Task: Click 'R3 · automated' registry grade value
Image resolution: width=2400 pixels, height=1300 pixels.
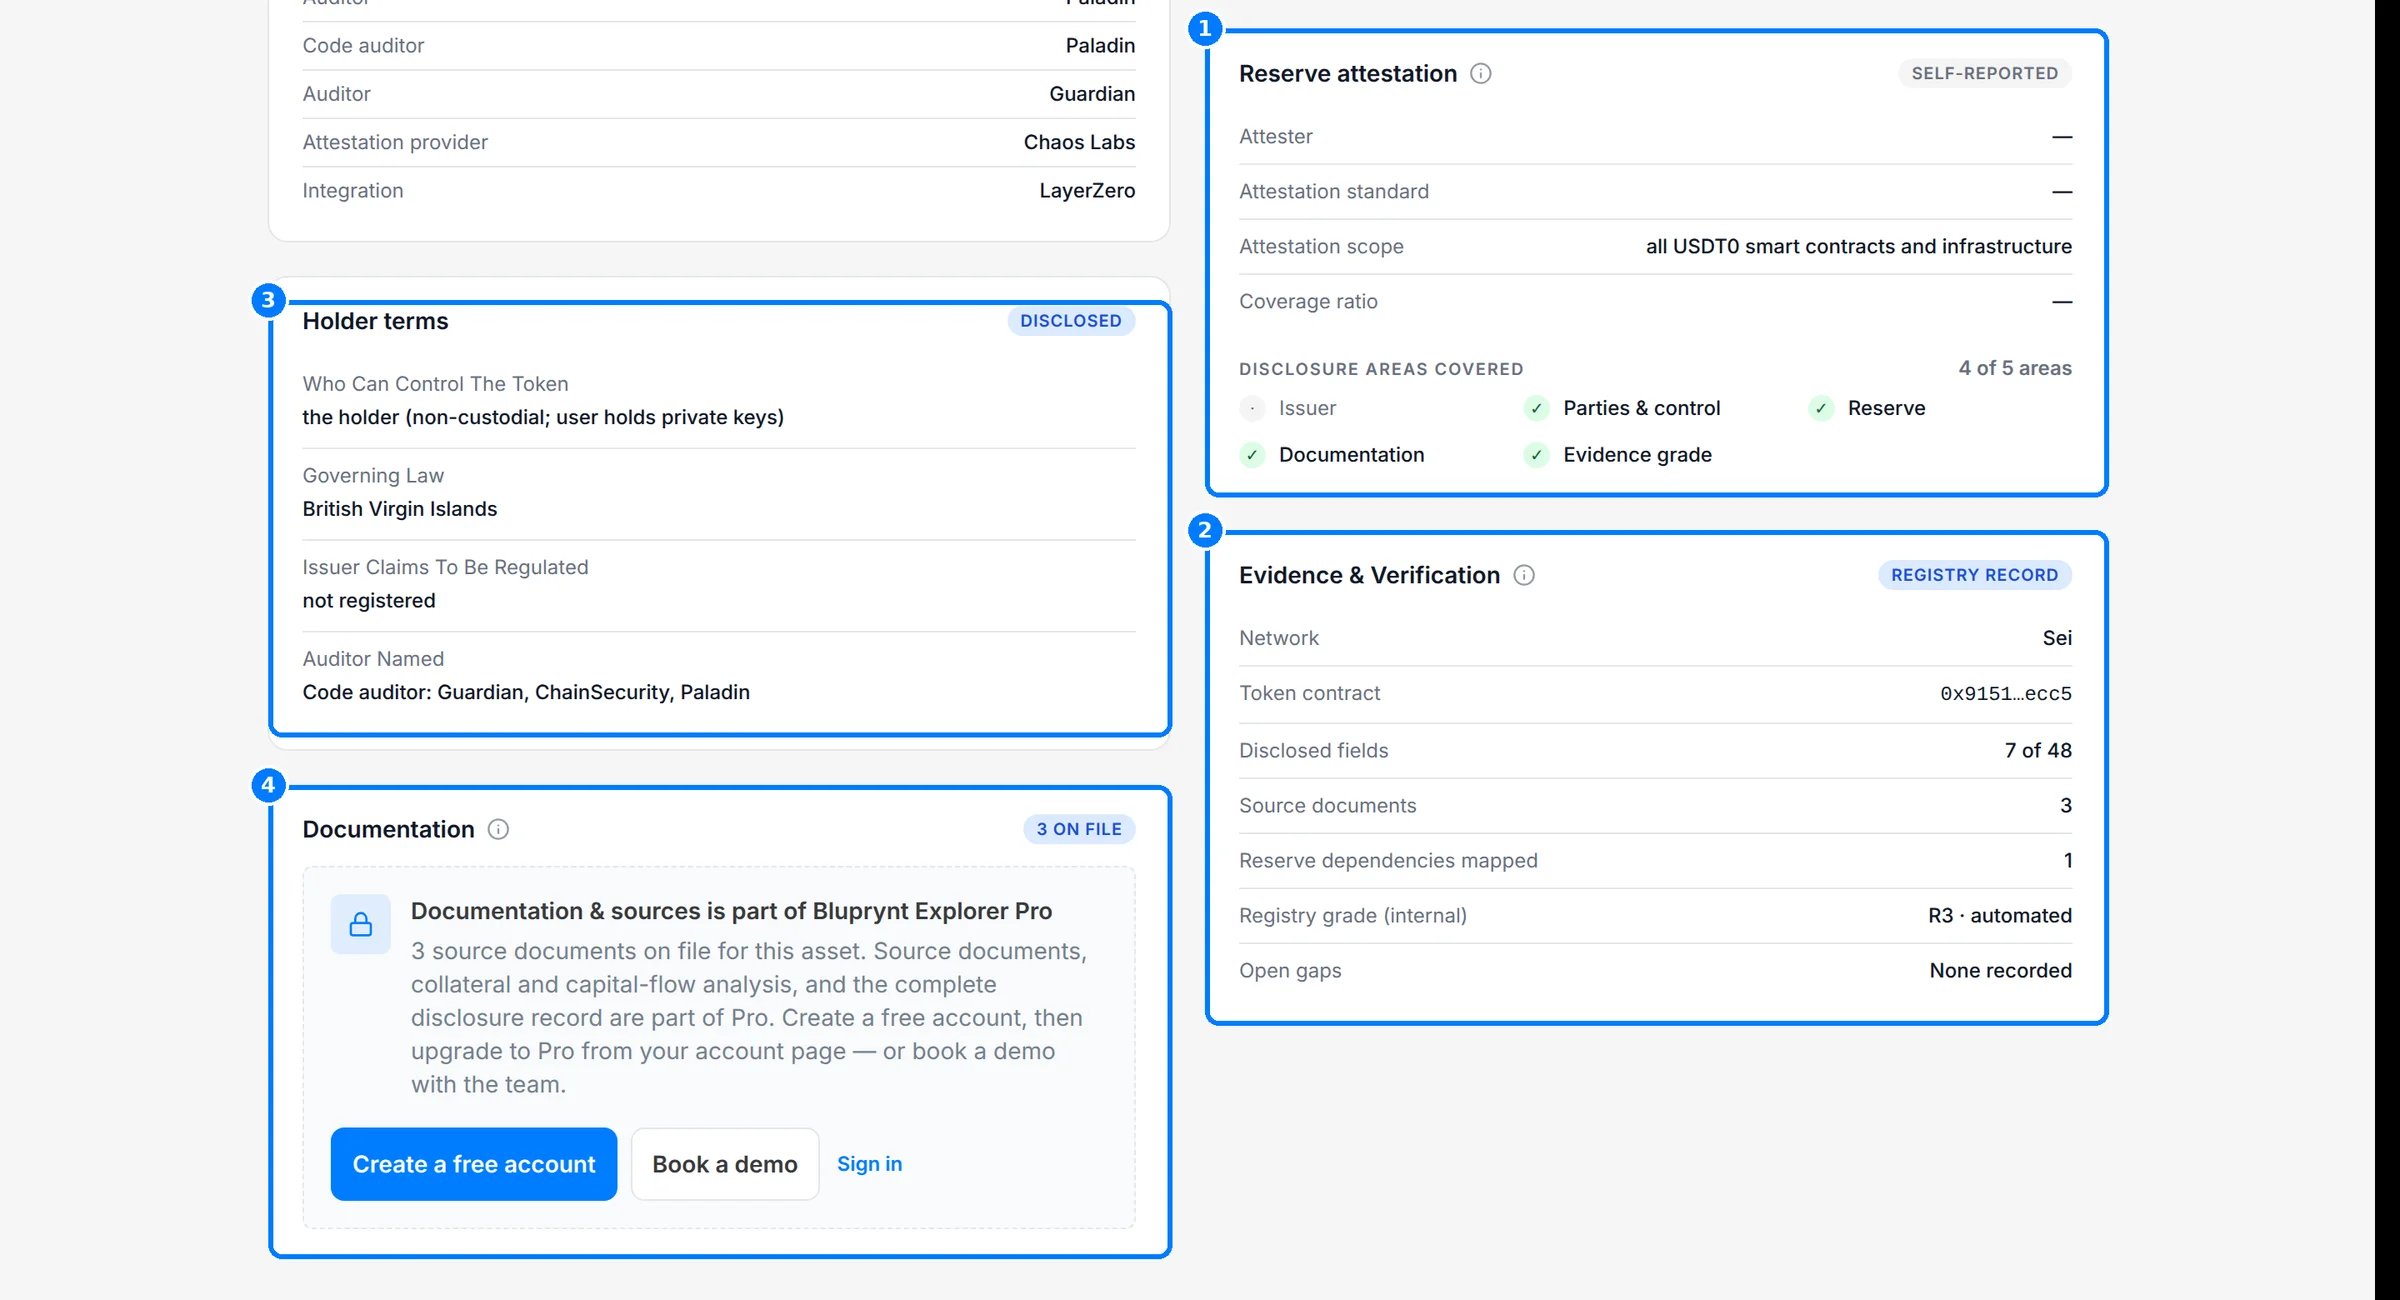Action: [2000, 915]
